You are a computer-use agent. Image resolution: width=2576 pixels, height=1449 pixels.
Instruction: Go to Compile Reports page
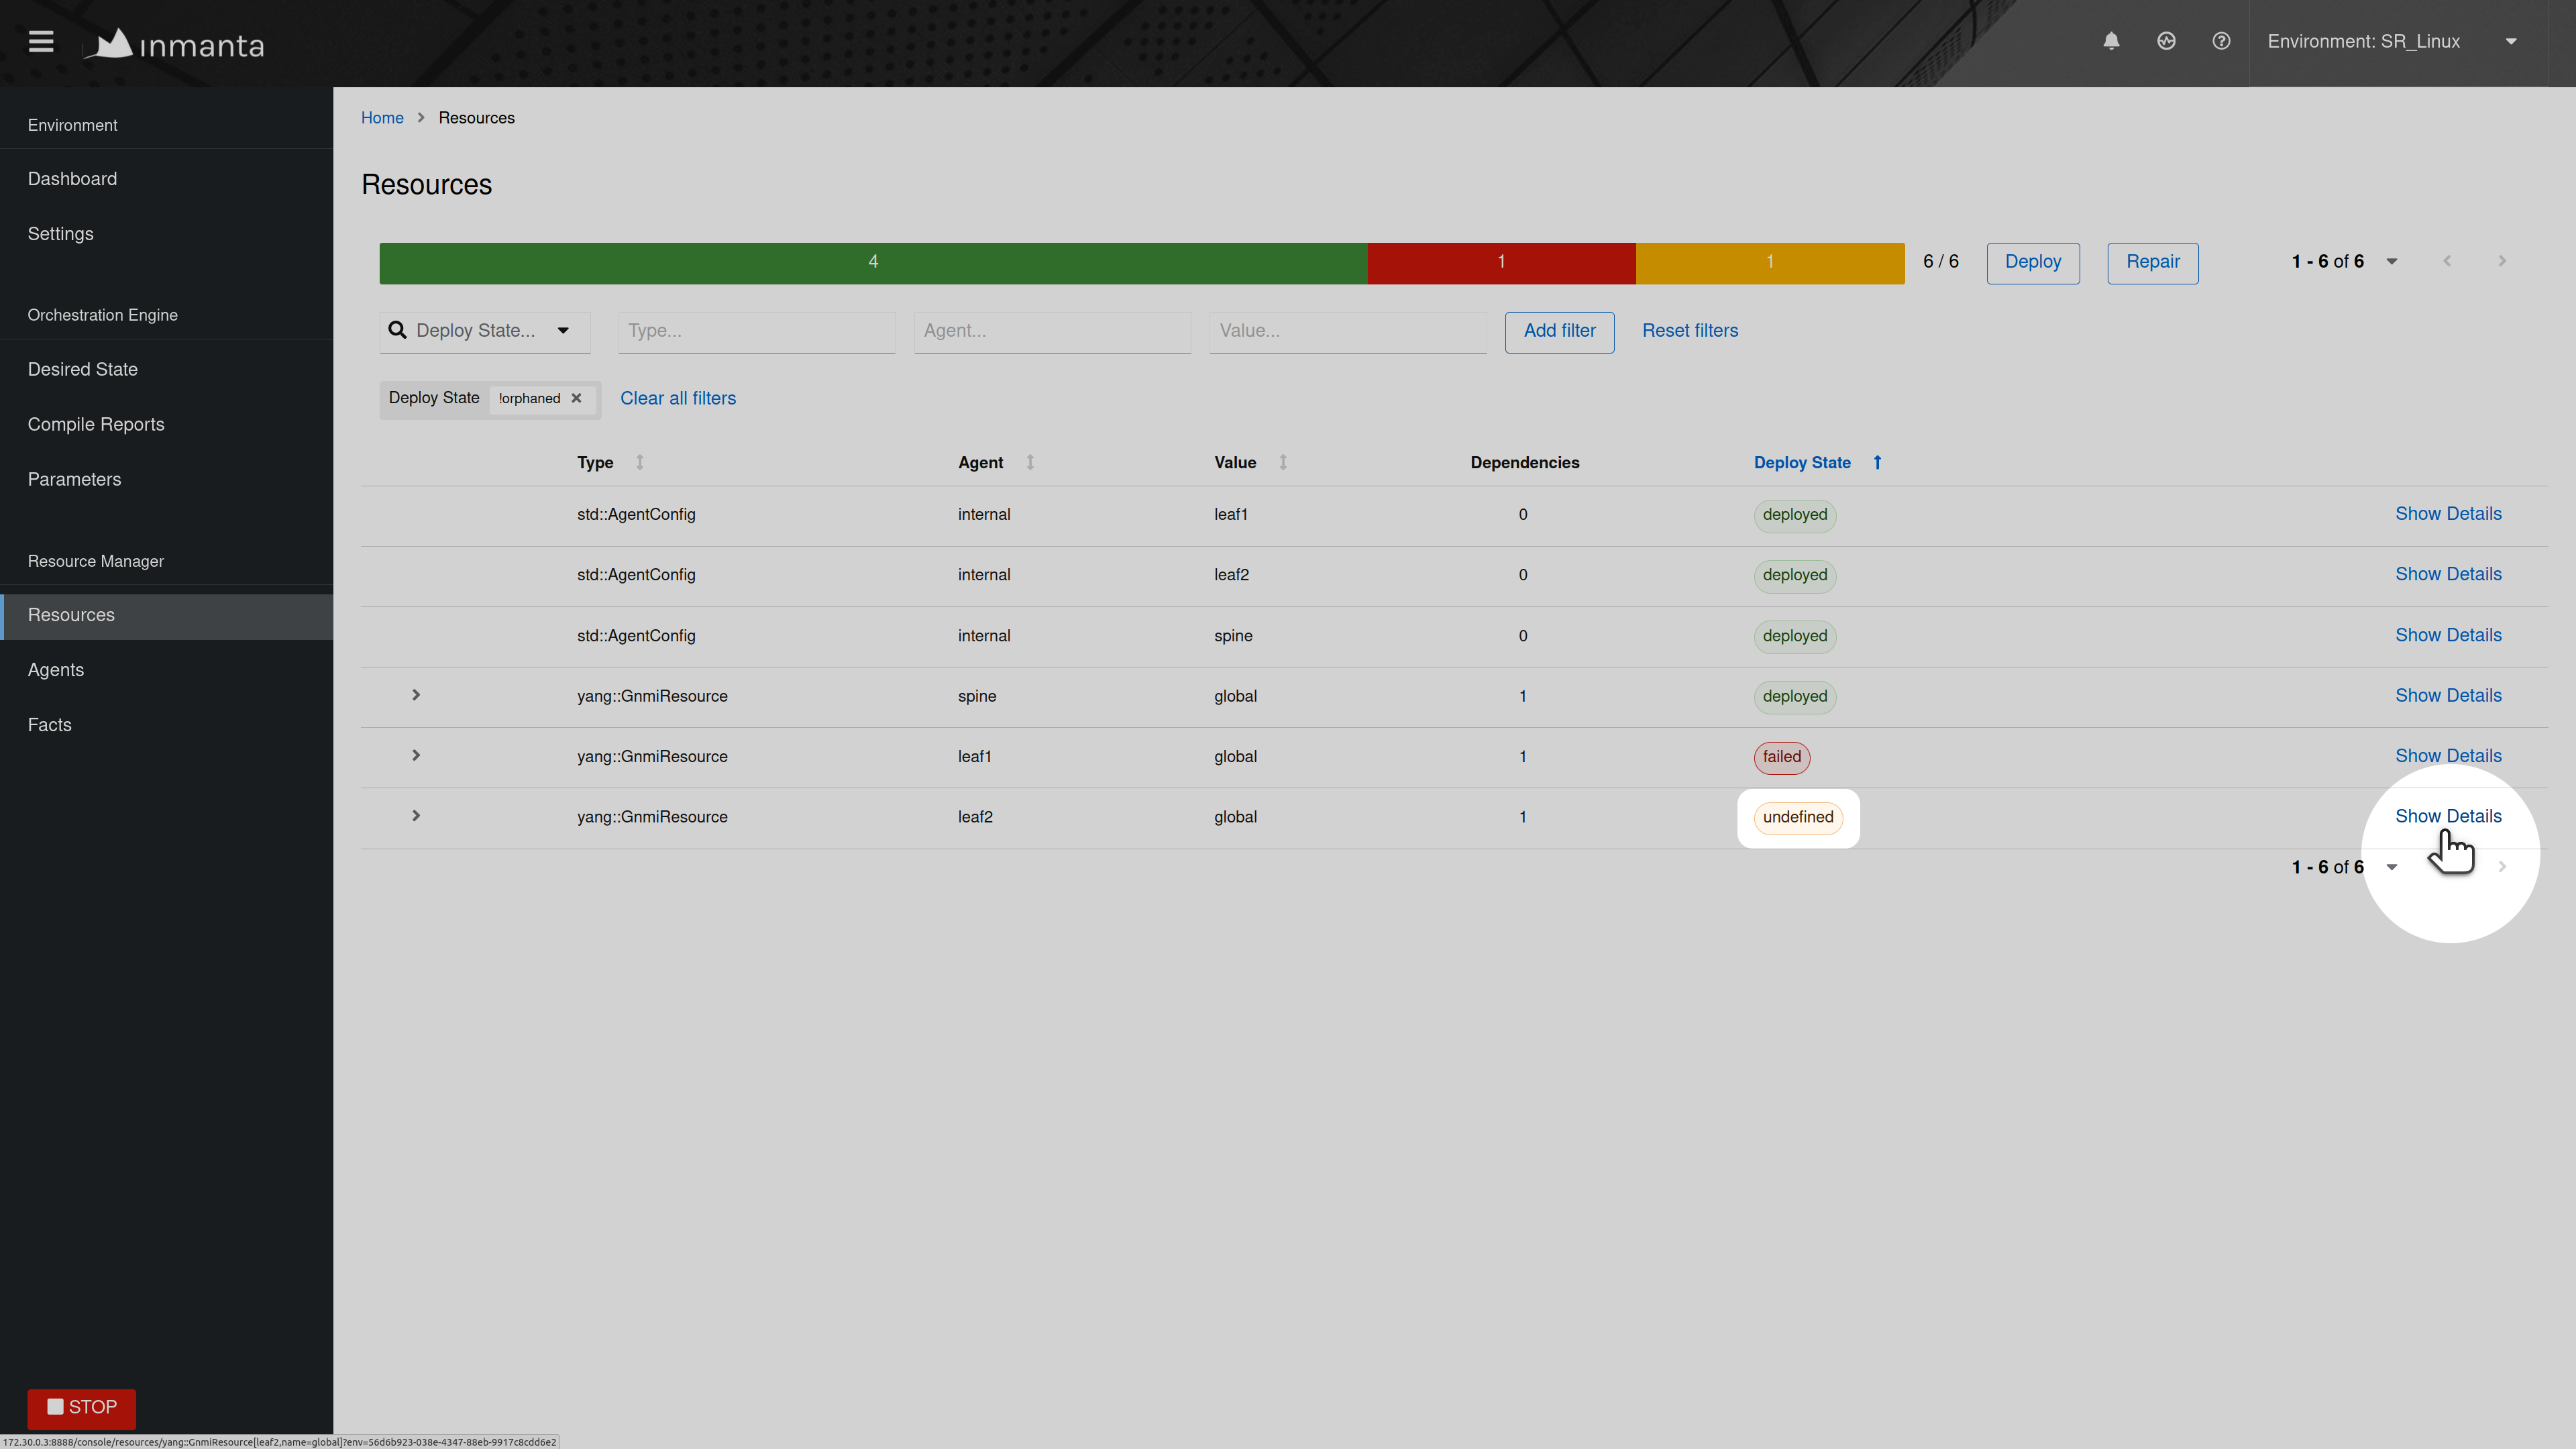96,424
